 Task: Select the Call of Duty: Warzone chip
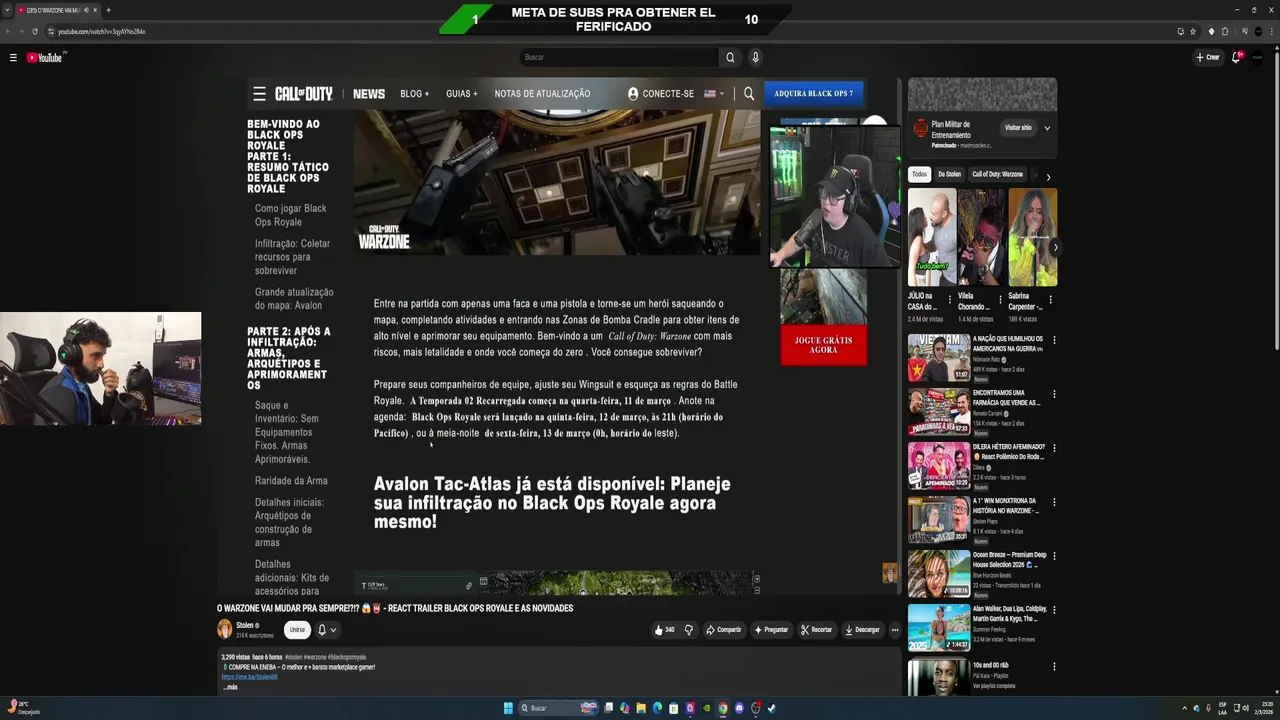[x=998, y=174]
